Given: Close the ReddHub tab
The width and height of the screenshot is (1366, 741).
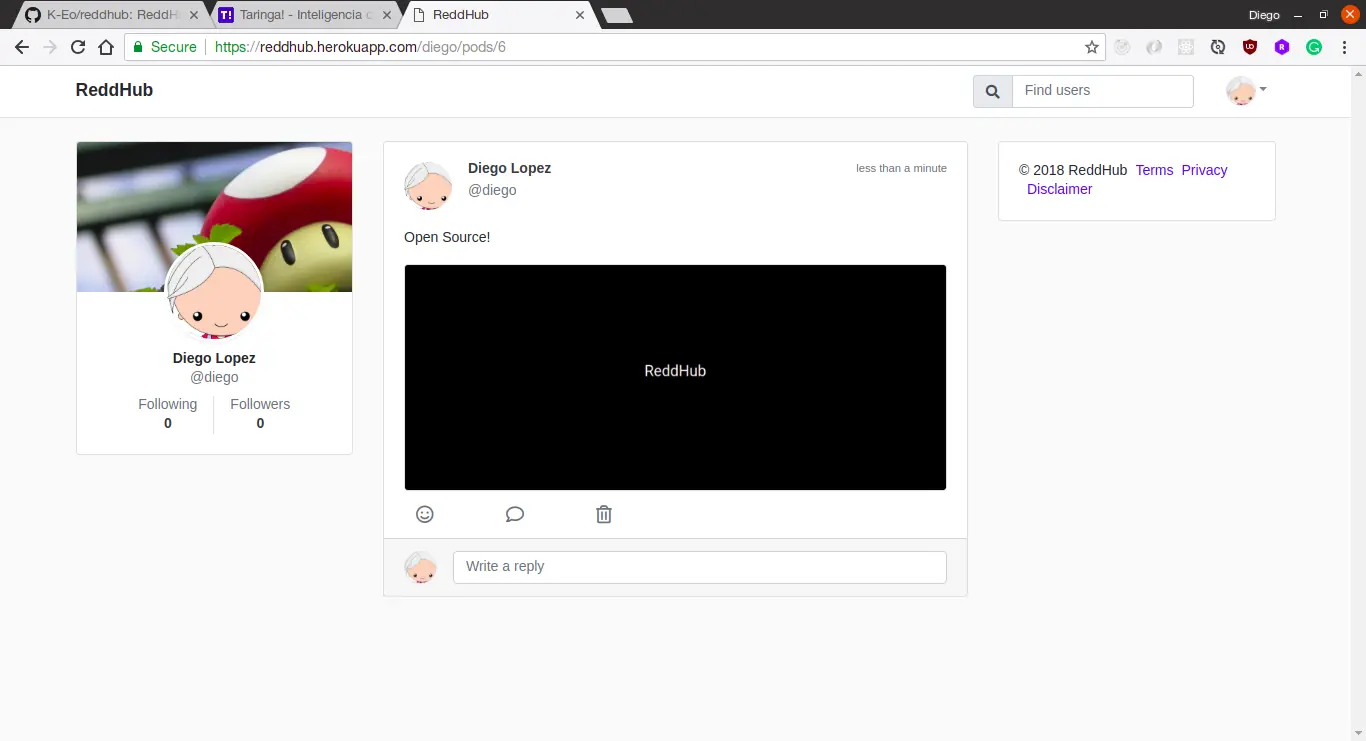Looking at the screenshot, I should [580, 15].
